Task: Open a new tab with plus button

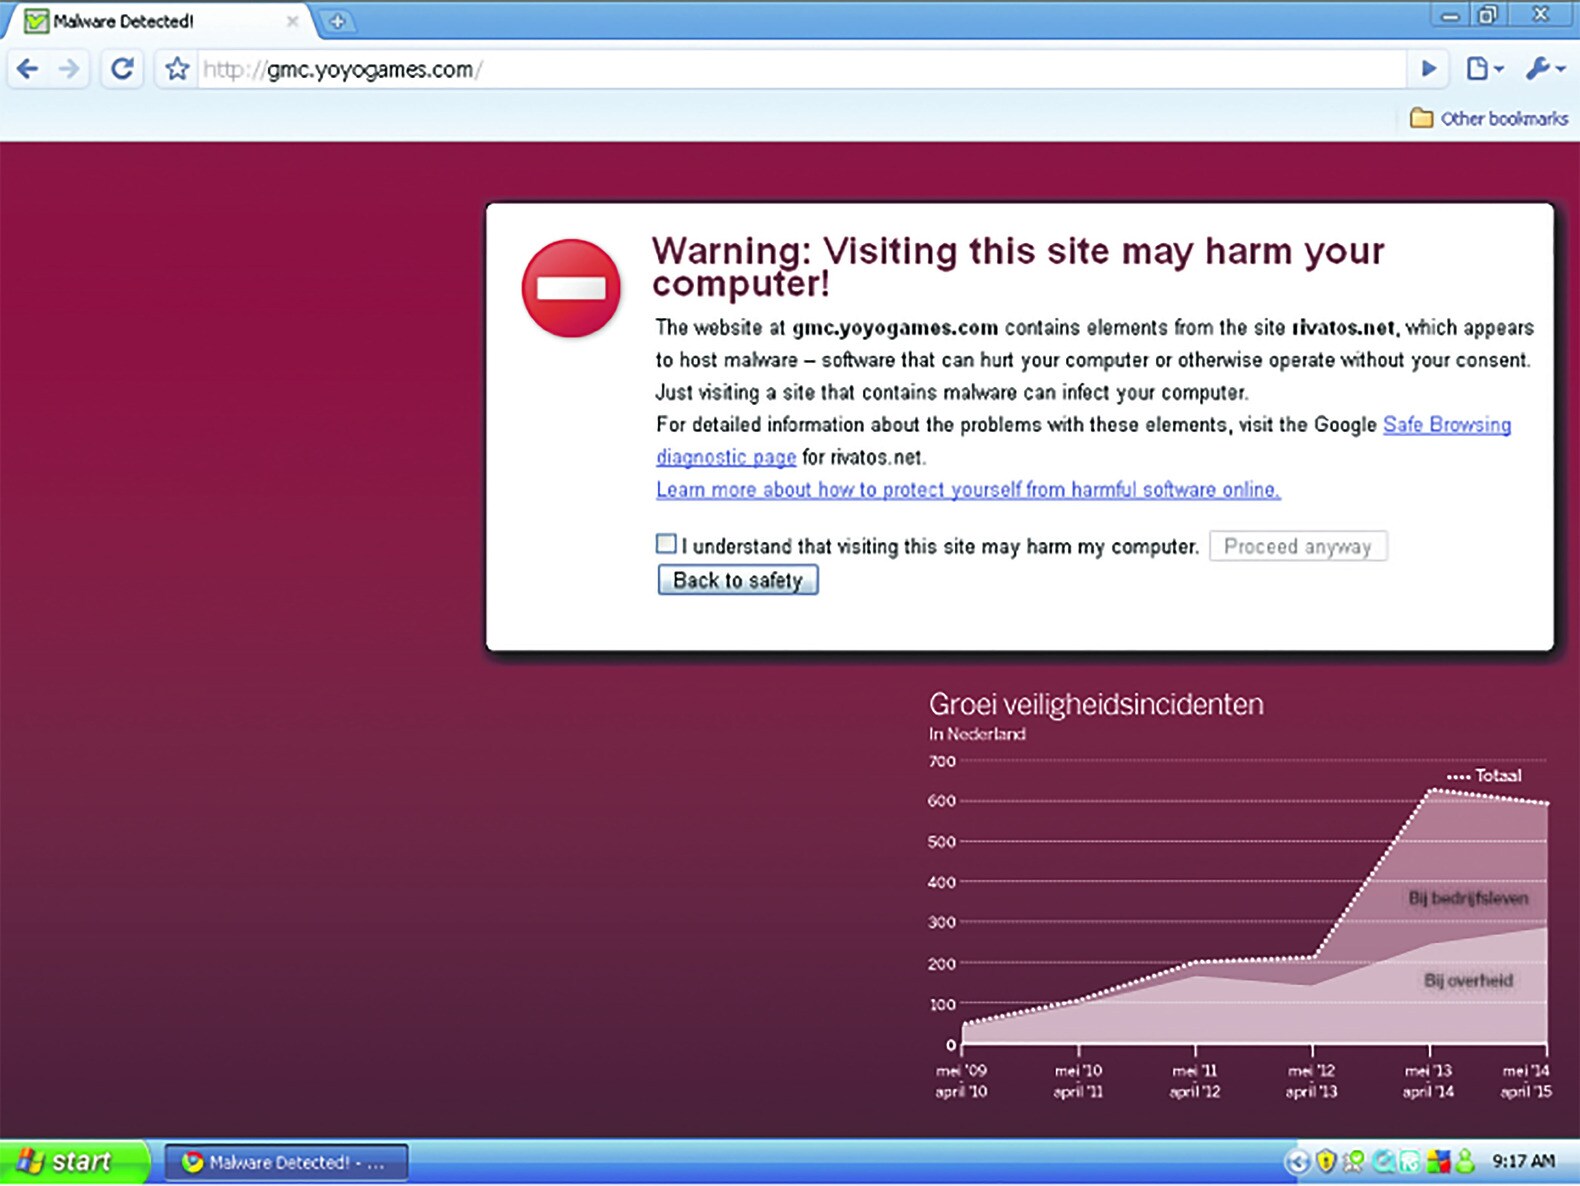Action: (x=337, y=21)
